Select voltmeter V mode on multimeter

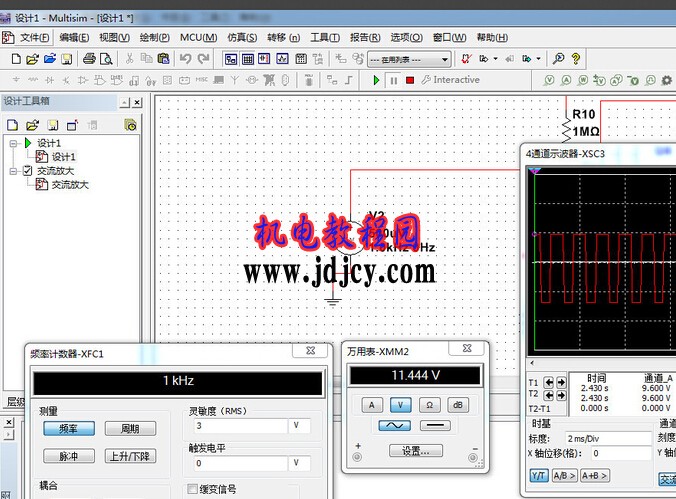pos(401,405)
